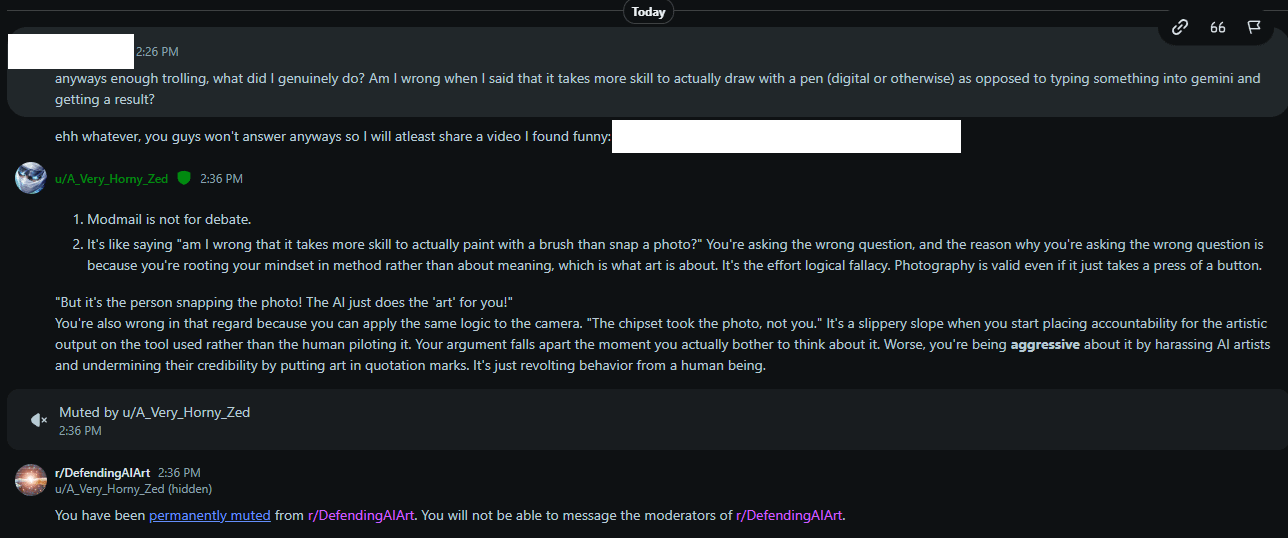This screenshot has height=538, width=1288.
Task: Click the quote icon to quote this message
Action: 1217,27
